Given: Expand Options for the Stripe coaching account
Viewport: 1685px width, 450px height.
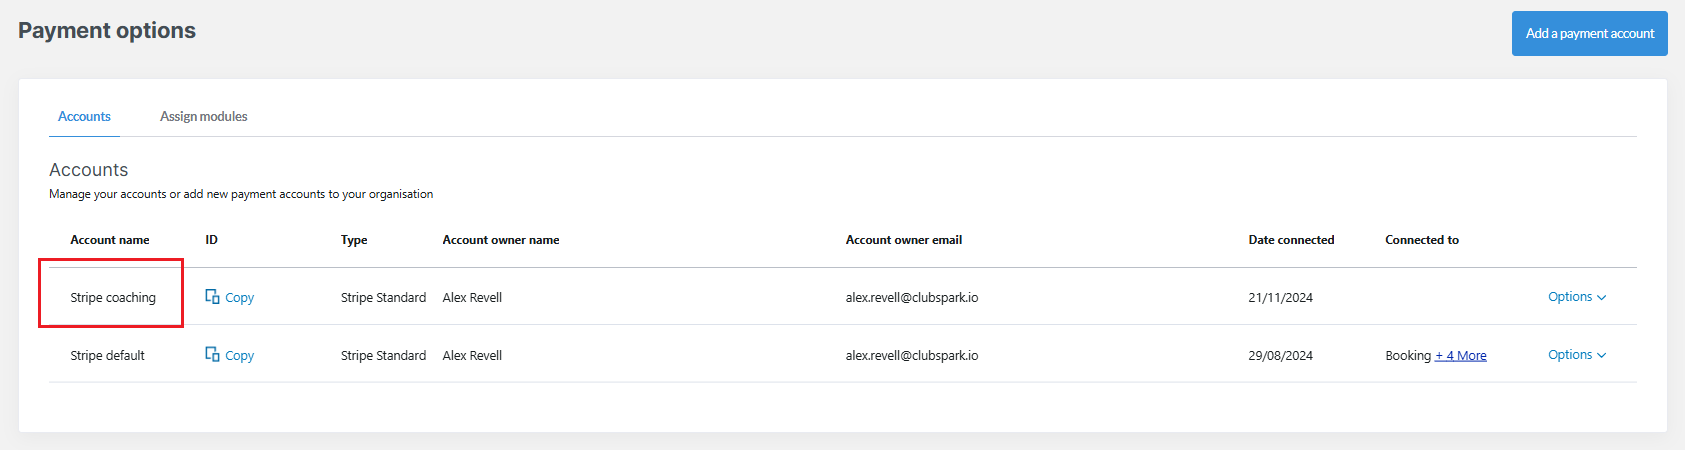Looking at the screenshot, I should point(1576,297).
